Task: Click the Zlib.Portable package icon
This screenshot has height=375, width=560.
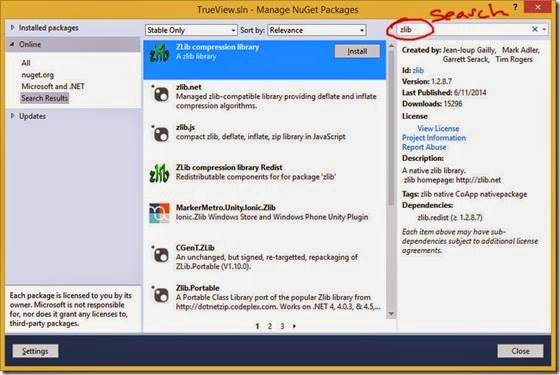Action: click(160, 295)
